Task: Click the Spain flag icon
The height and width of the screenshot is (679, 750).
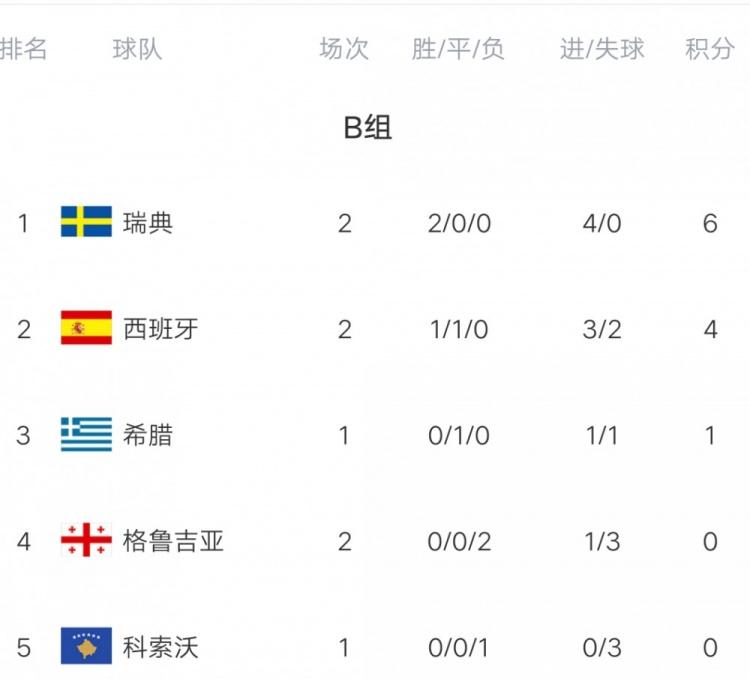Action: 86,329
